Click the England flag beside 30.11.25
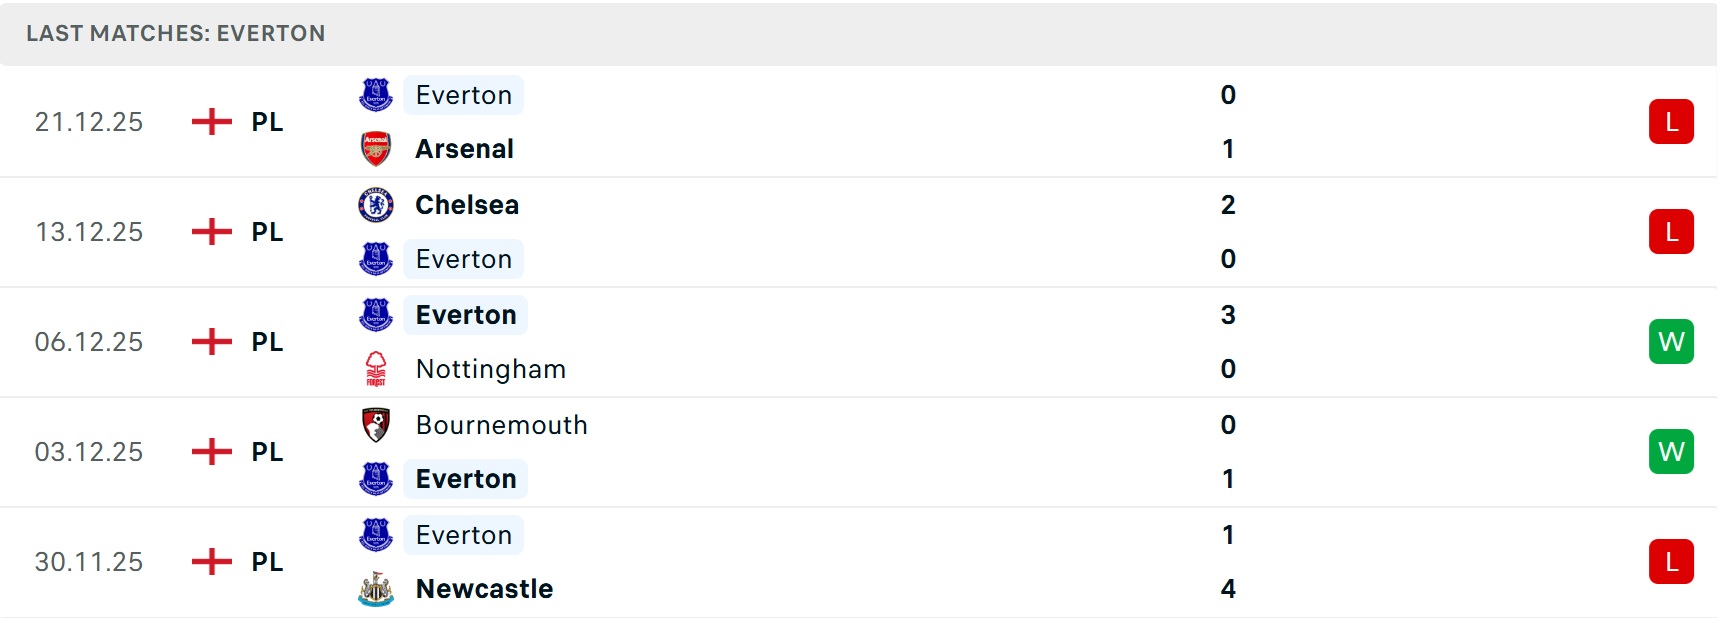This screenshot has height=618, width=1720. [211, 562]
